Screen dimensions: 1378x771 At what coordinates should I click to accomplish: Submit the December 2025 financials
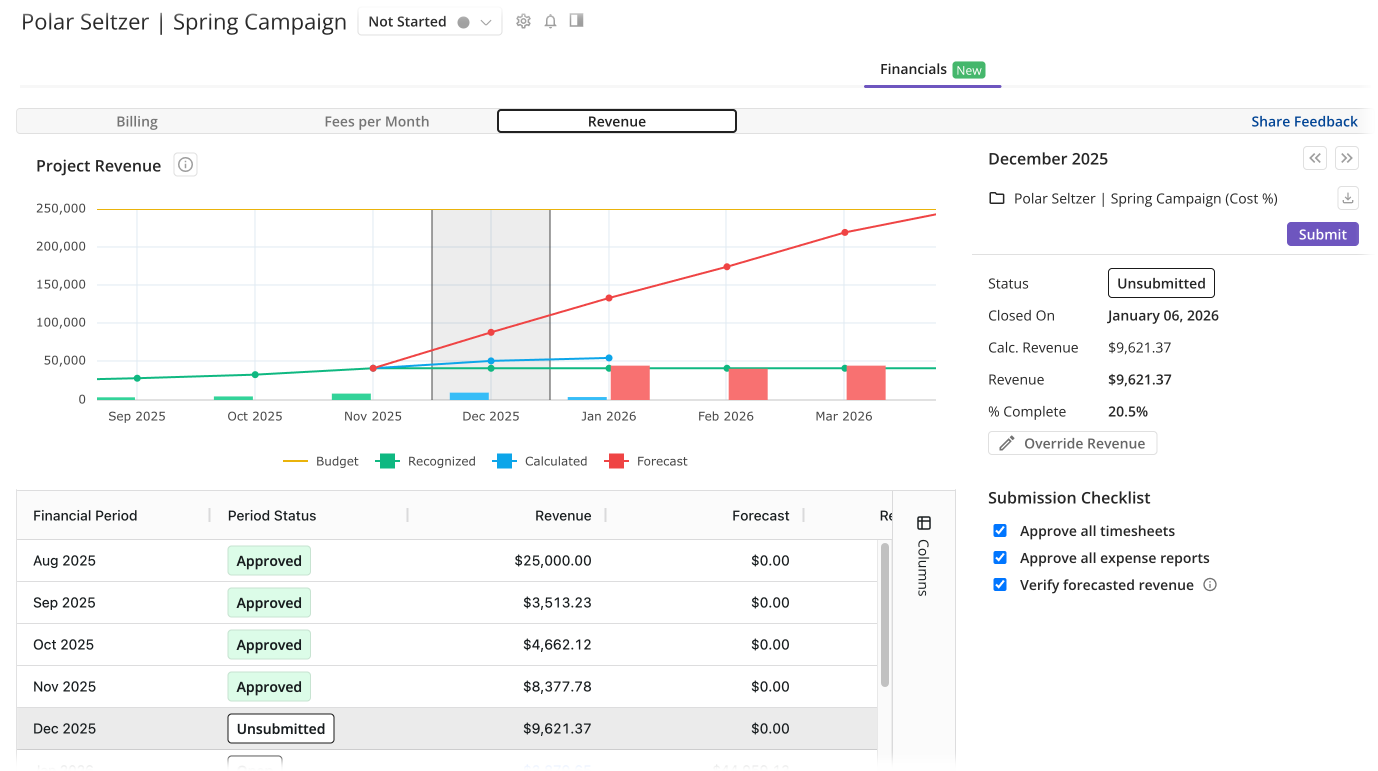[x=1322, y=233]
